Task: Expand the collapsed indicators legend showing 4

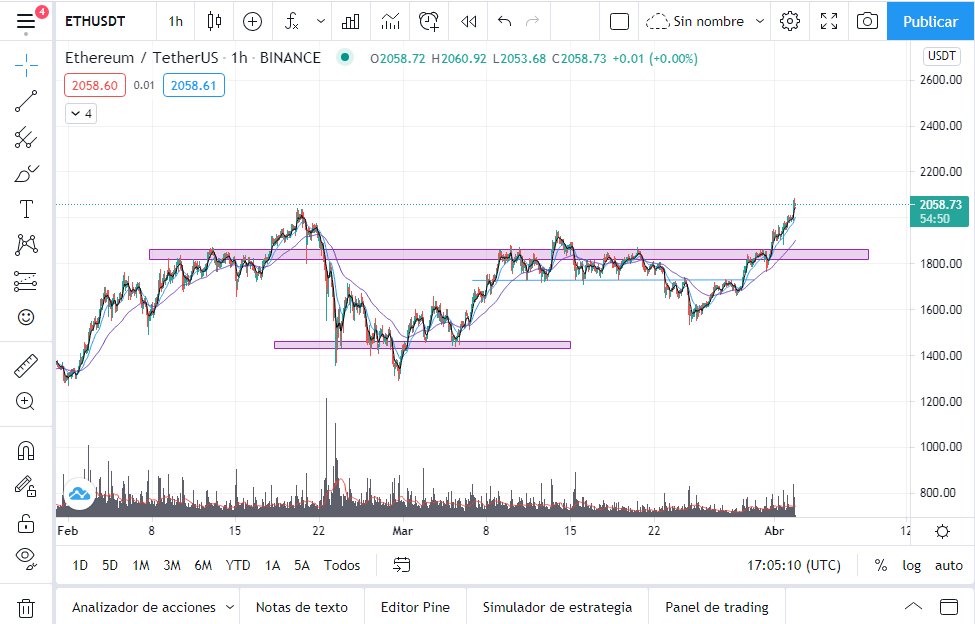Action: (81, 114)
